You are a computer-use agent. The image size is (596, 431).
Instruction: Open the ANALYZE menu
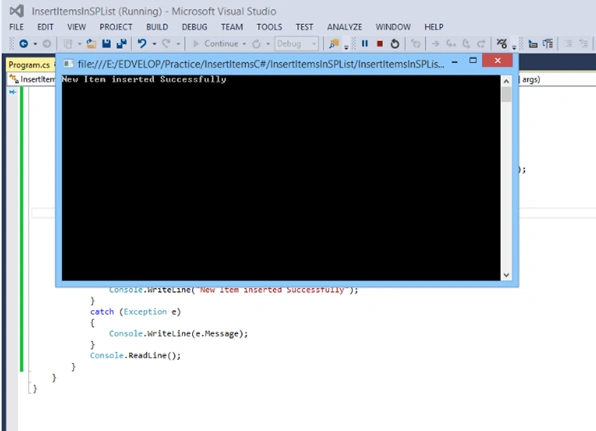[x=344, y=27]
